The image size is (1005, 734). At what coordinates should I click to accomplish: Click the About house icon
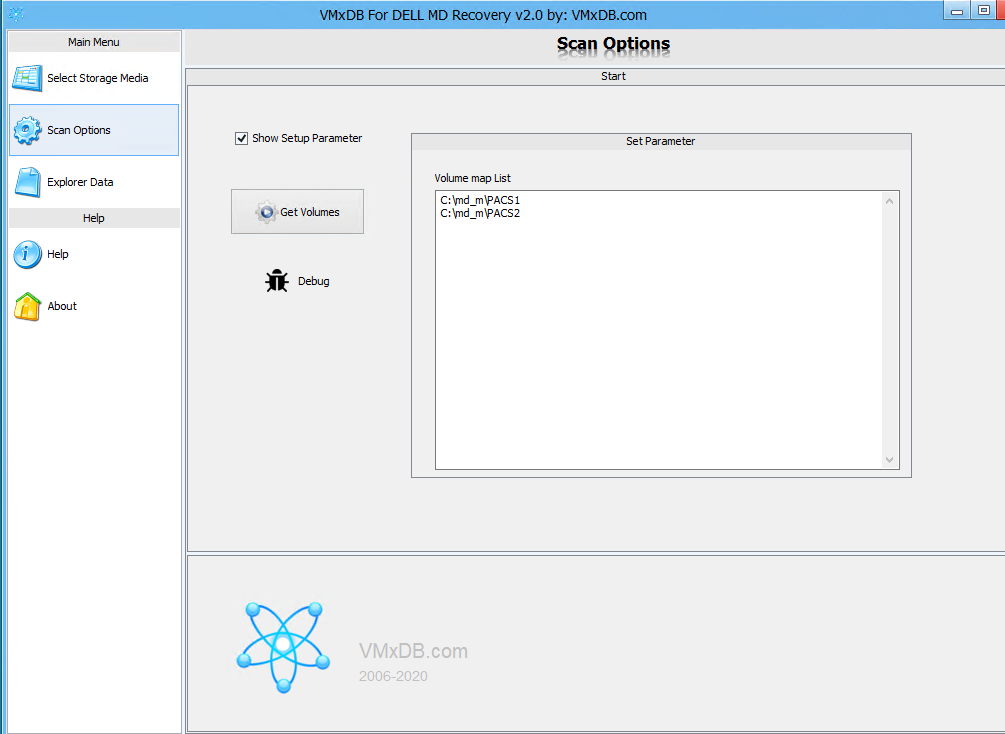tap(28, 306)
